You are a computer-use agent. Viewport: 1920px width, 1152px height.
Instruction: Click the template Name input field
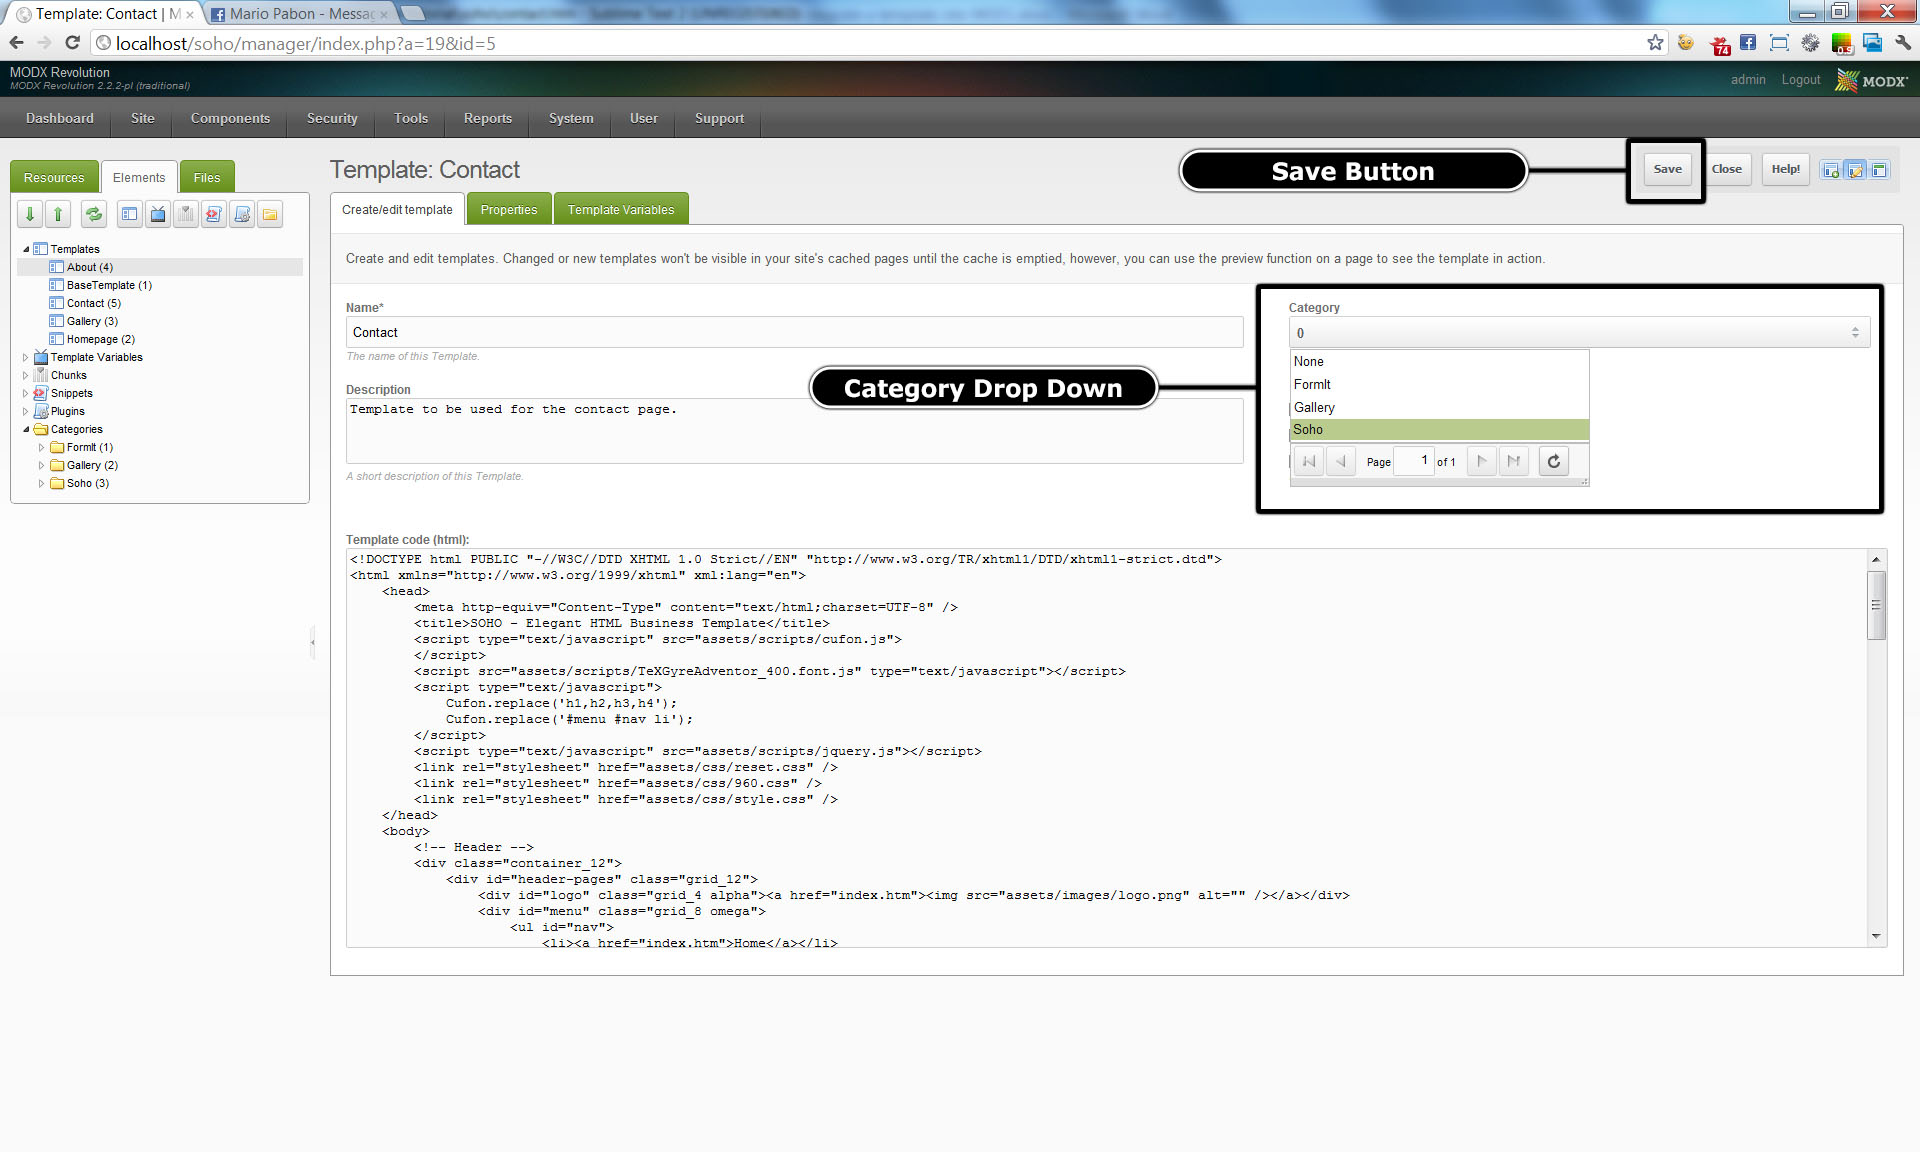coord(794,332)
